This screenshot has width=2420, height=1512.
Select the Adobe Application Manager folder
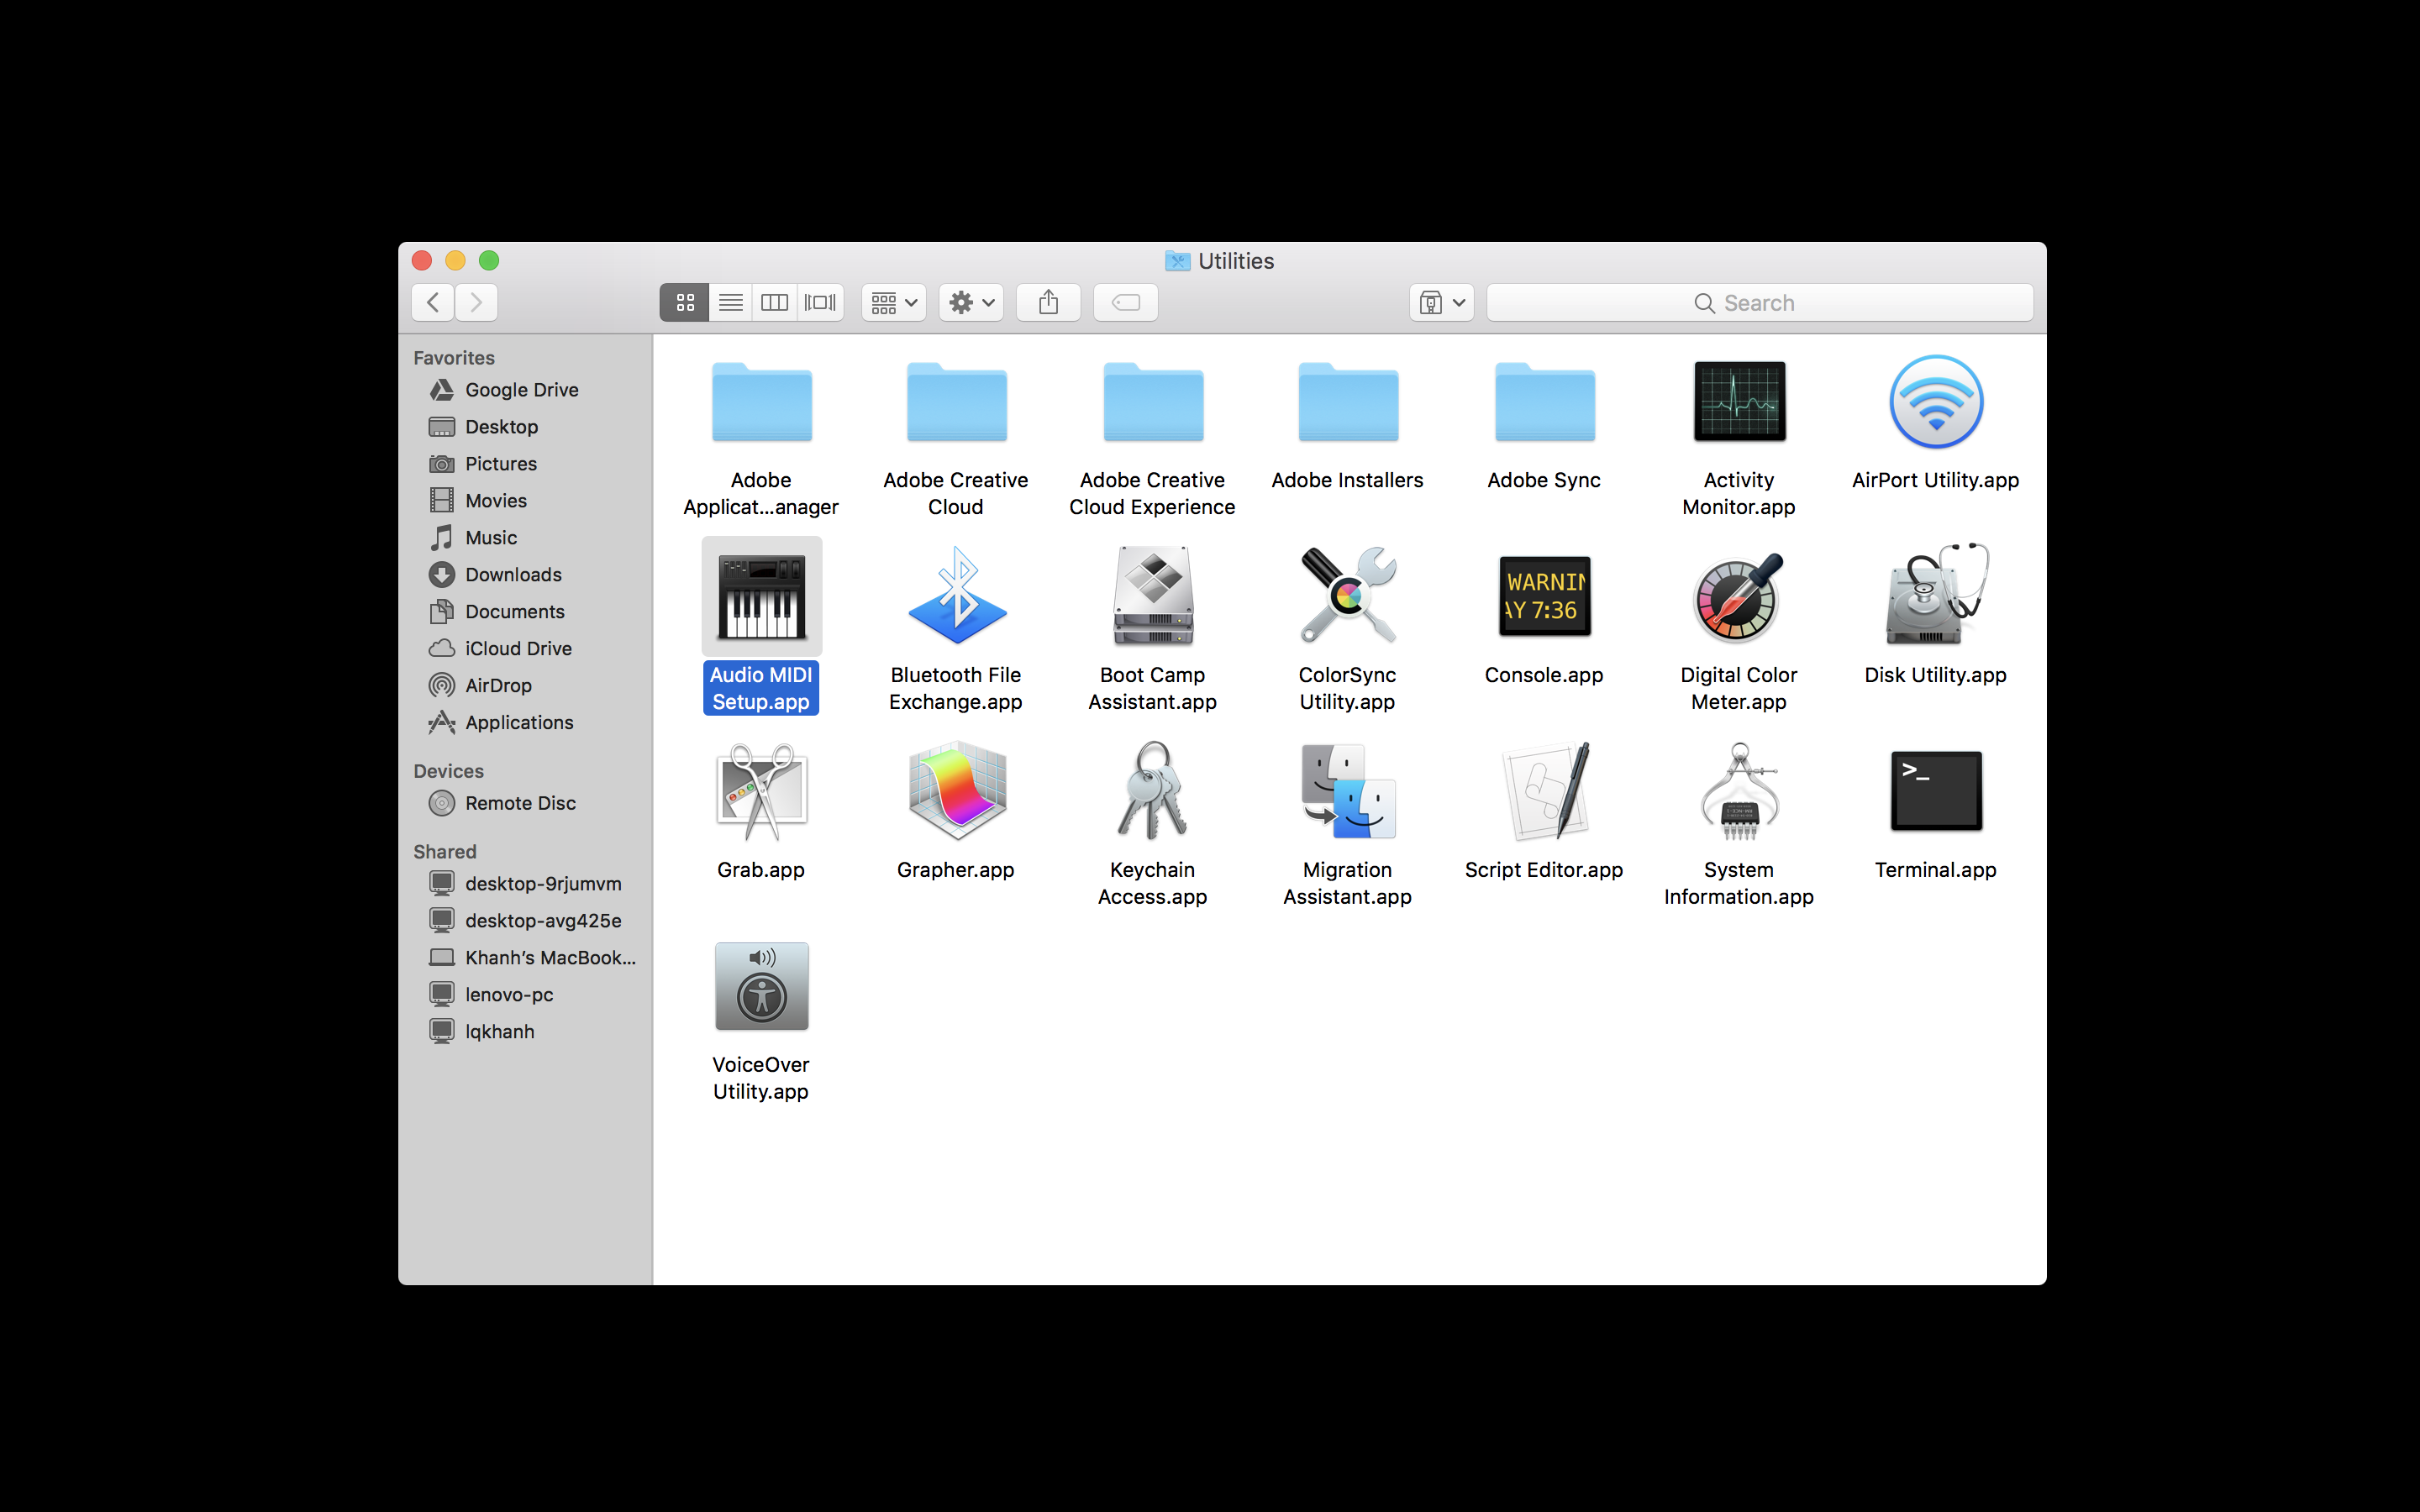[761, 401]
